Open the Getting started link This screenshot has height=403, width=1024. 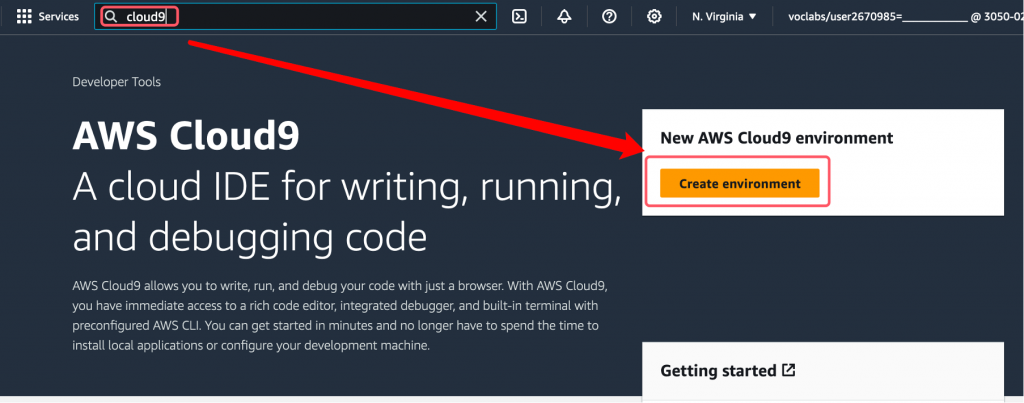(x=728, y=371)
